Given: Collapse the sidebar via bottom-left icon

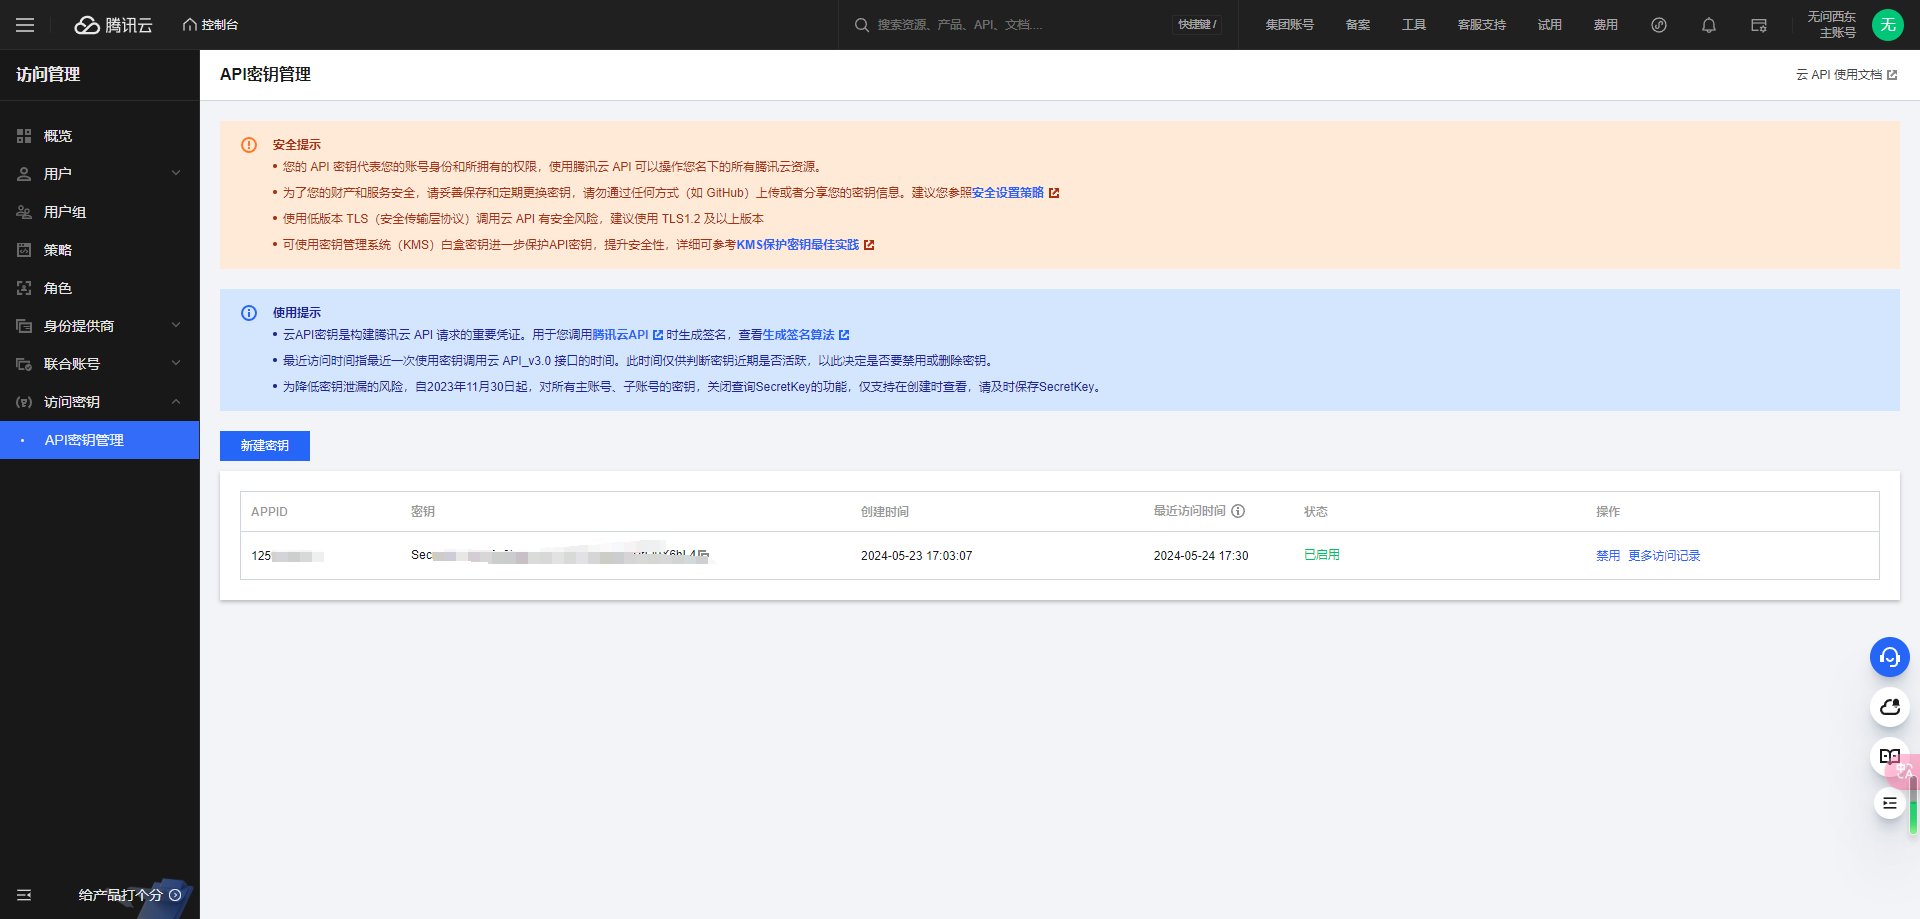Looking at the screenshot, I should click(24, 895).
